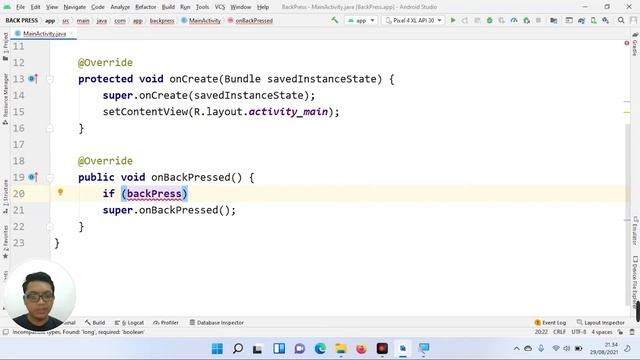This screenshot has width=640, height=360.
Task: Click the CRLF line separator status entry
Action: pos(559,332)
